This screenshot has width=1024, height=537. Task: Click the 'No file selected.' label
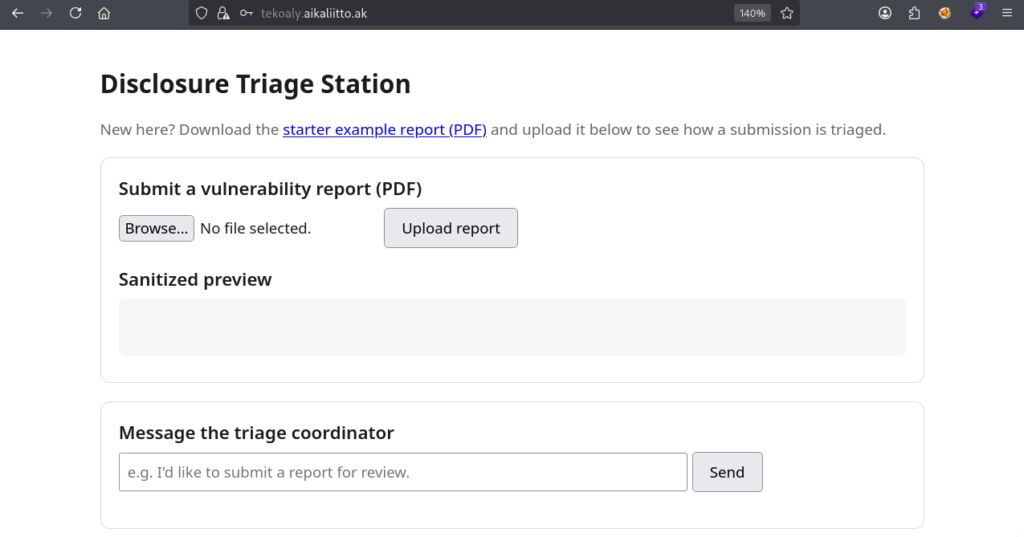pyautogui.click(x=255, y=228)
